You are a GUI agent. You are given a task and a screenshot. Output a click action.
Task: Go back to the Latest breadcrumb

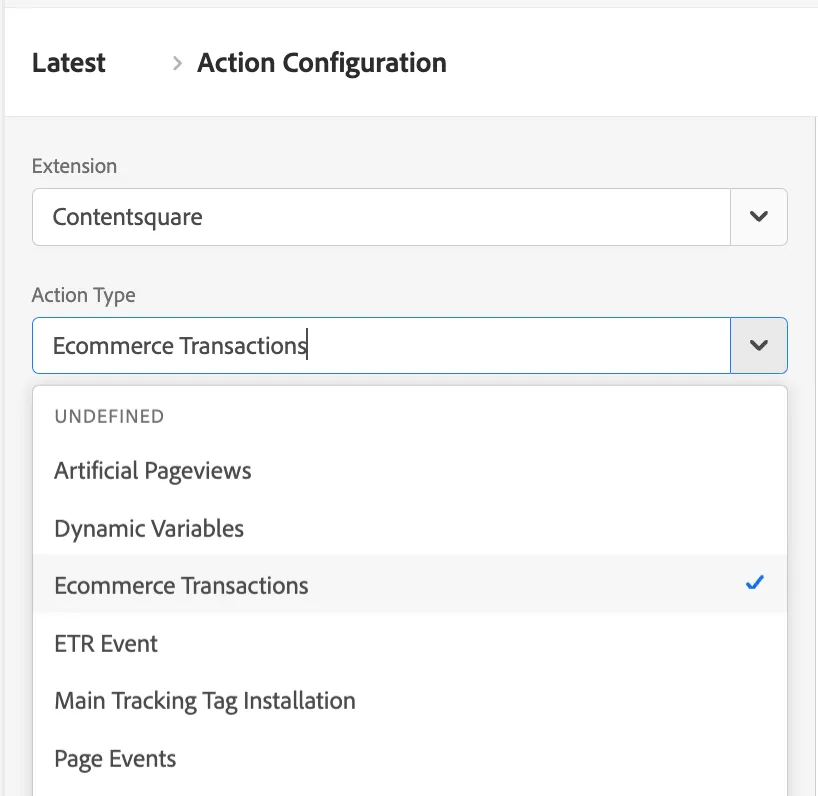(x=69, y=63)
